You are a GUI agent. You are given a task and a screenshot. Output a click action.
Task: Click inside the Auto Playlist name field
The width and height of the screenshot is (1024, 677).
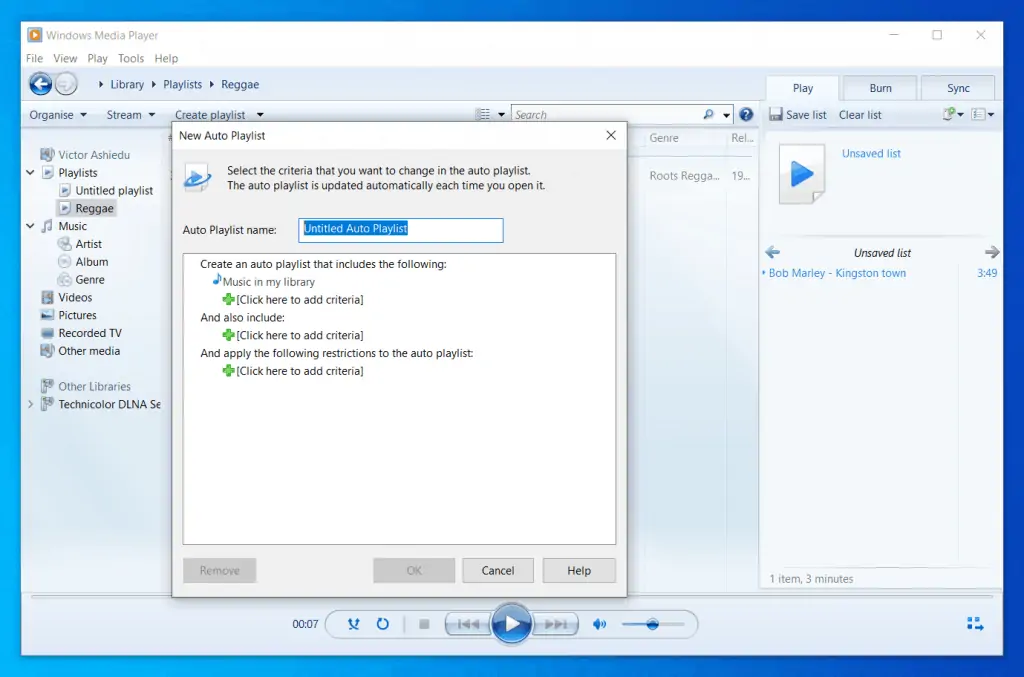400,230
